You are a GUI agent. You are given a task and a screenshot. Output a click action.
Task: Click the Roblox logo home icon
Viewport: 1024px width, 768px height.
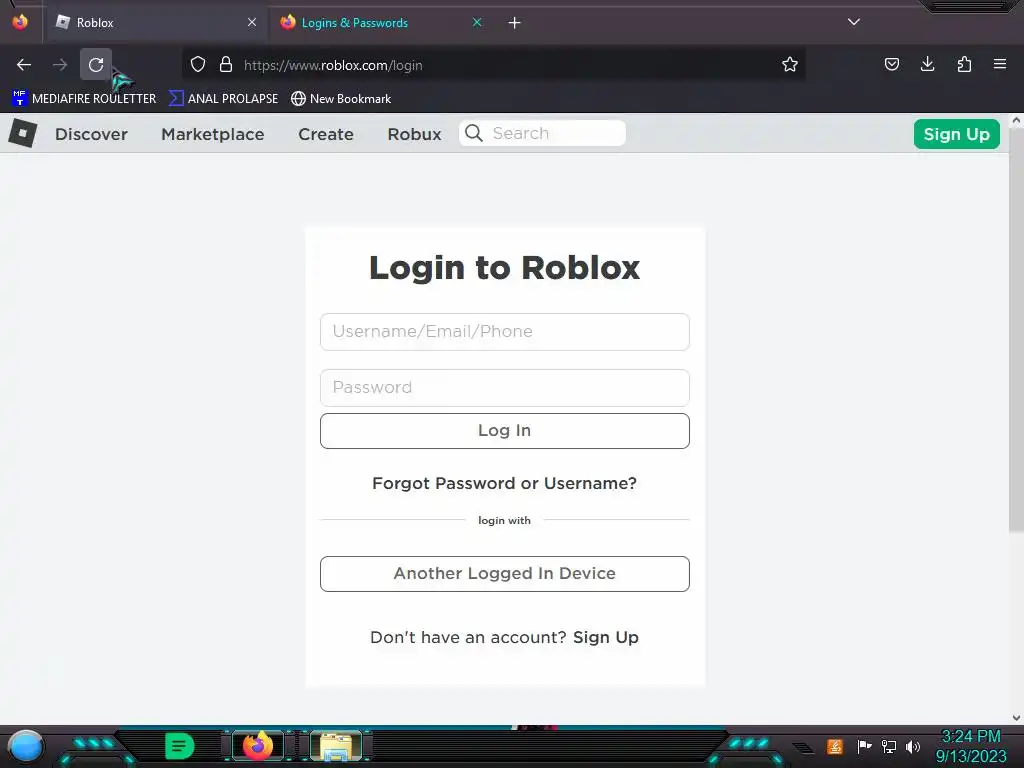pos(23,133)
